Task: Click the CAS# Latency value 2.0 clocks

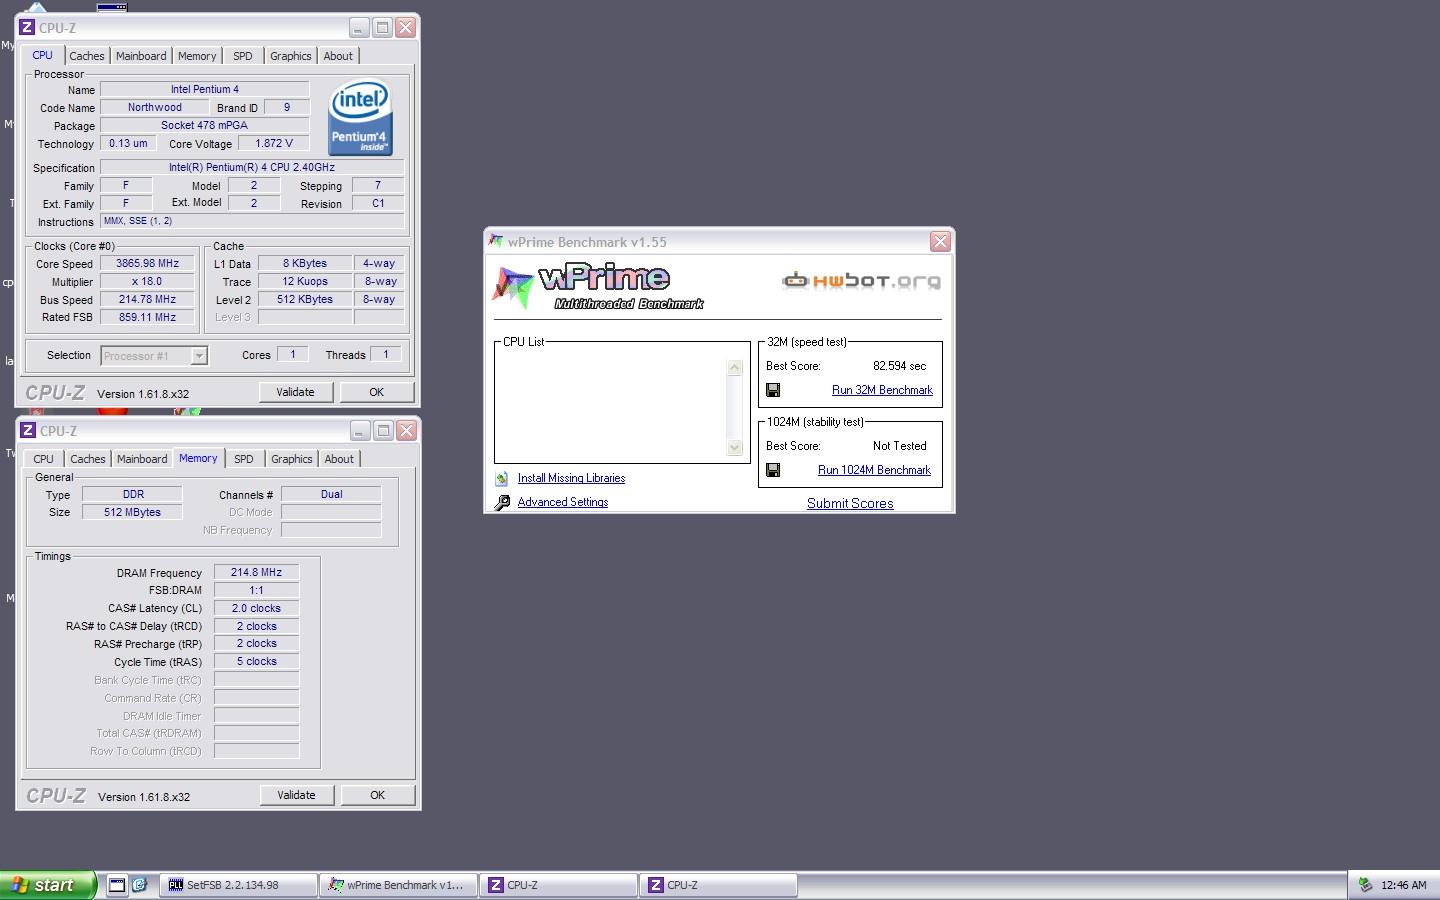Action: tap(257, 608)
